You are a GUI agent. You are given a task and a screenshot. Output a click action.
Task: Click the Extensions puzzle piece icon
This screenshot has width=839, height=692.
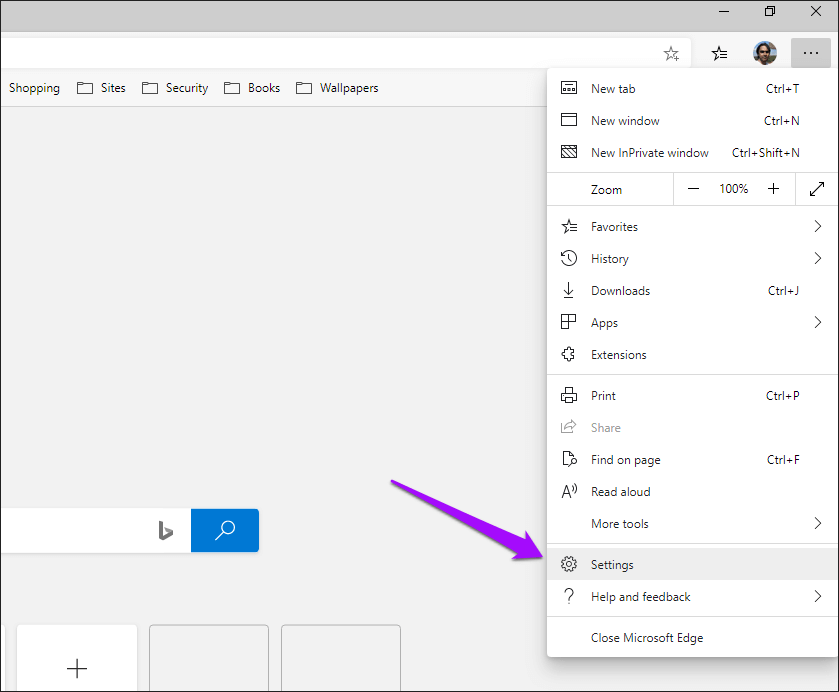(569, 355)
